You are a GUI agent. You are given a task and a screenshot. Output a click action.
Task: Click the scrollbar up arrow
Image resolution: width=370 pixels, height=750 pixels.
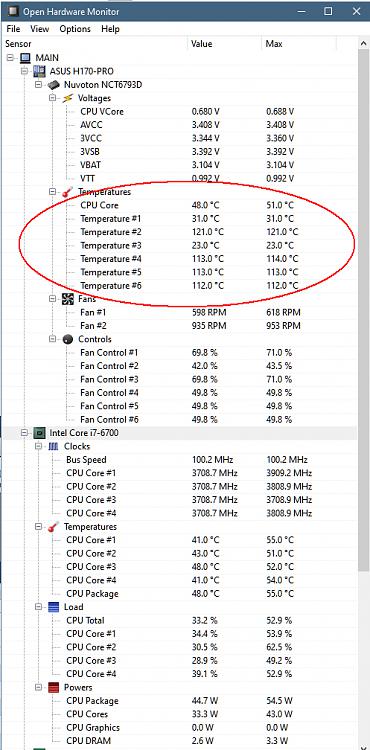pyautogui.click(x=363, y=44)
